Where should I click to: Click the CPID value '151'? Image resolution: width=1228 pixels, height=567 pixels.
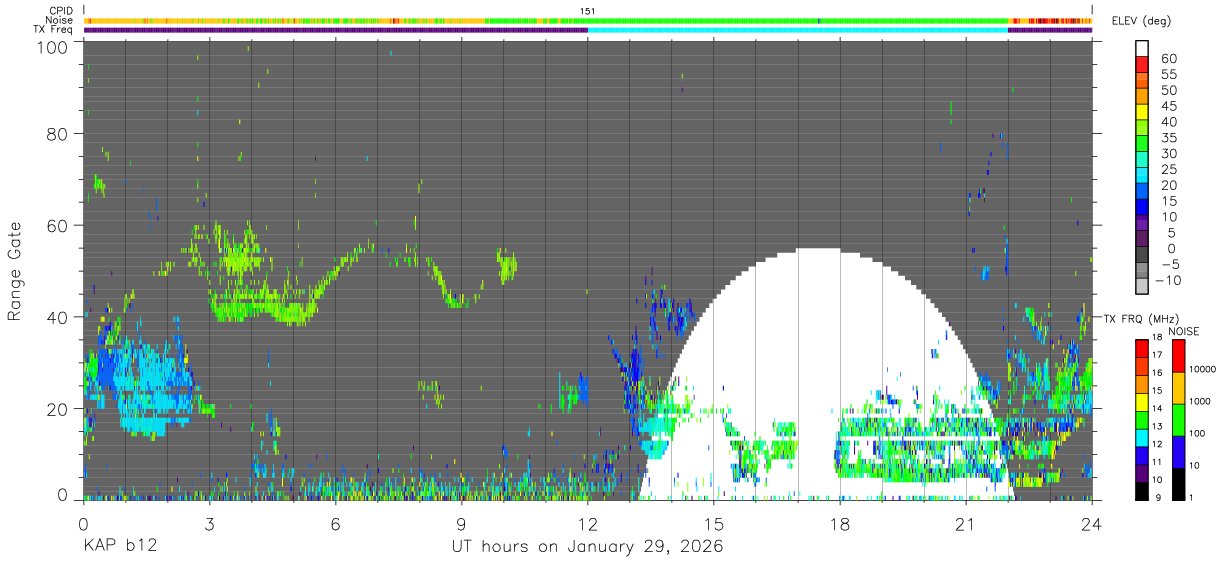(x=588, y=11)
